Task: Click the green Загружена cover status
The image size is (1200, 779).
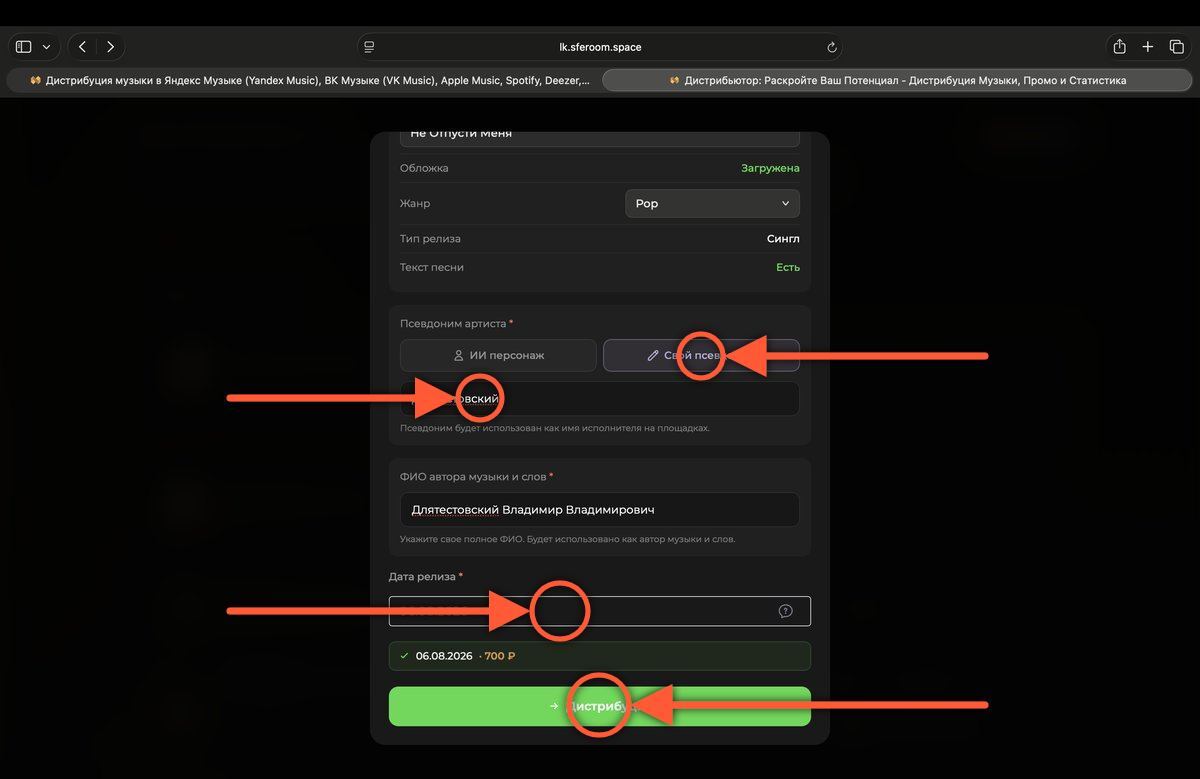Action: (770, 168)
